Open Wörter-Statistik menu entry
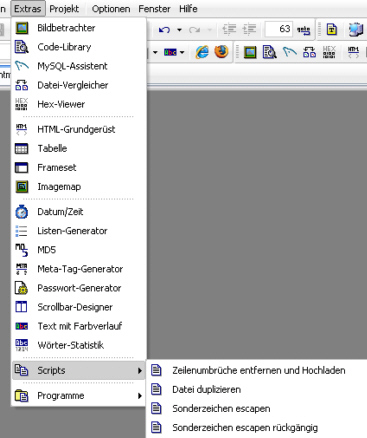Screen dimensions: 367x438 click(x=79, y=345)
